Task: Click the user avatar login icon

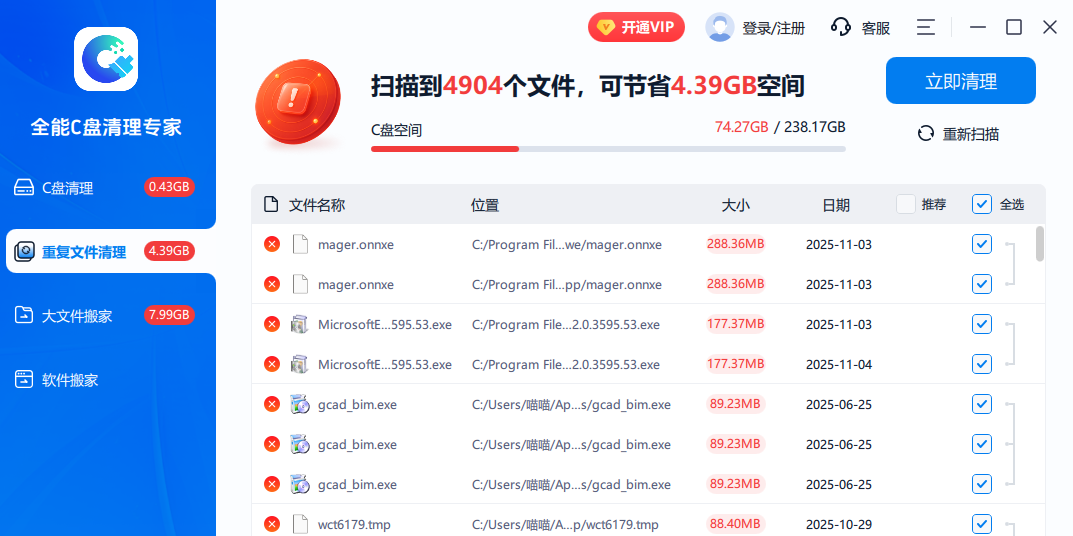Action: tap(719, 28)
